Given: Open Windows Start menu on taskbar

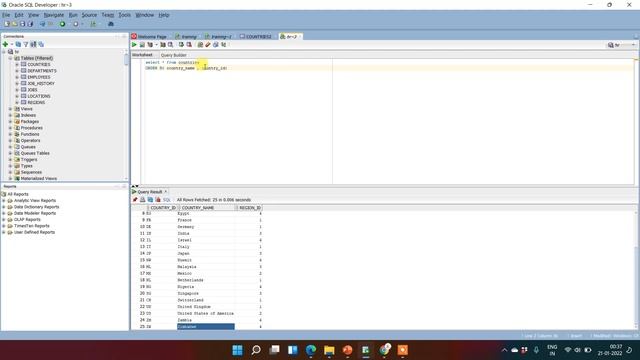Looking at the screenshot, I should tap(238, 350).
